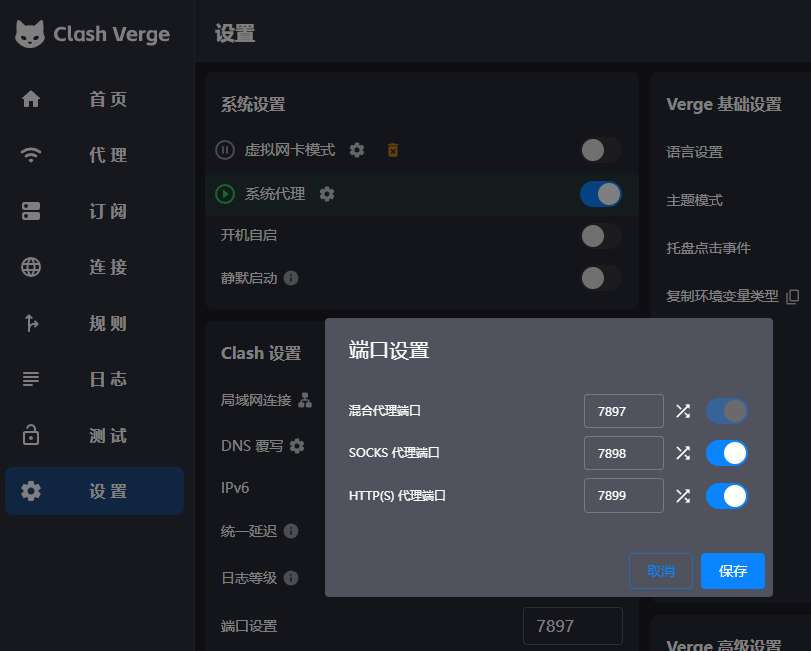
Task: Click the 取消 button
Action: [660, 571]
